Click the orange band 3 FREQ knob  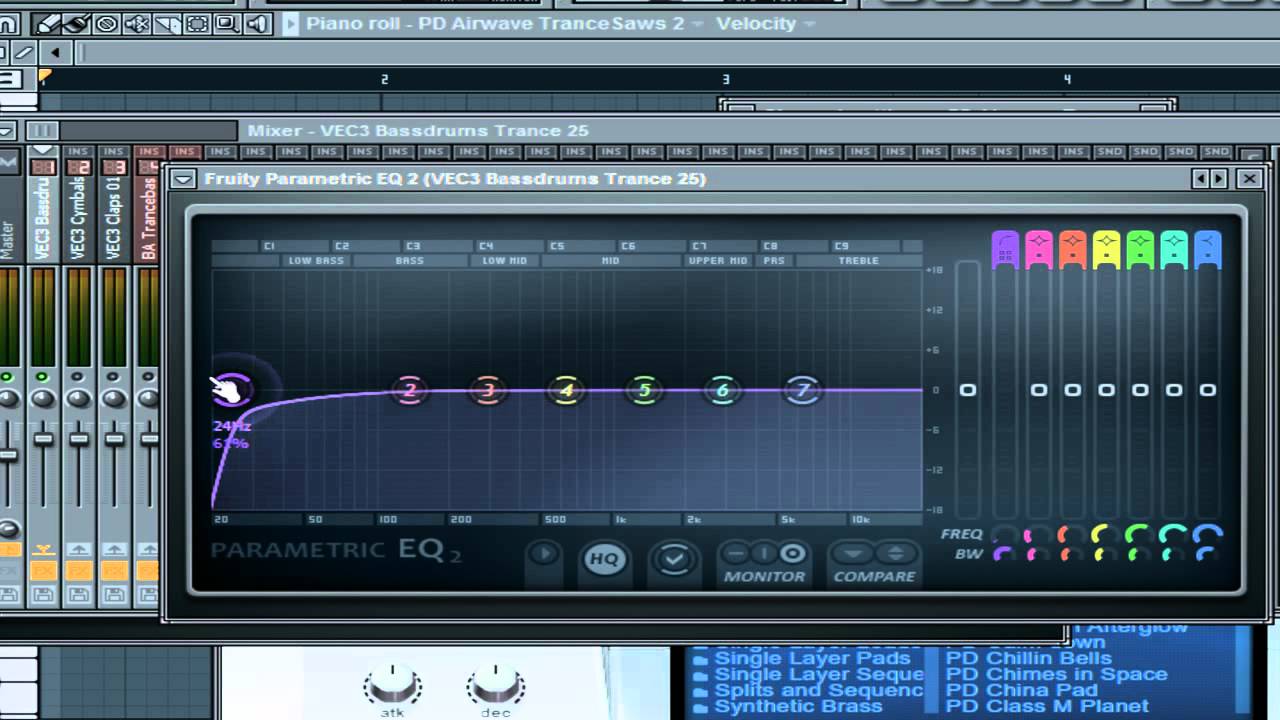pos(1072,534)
